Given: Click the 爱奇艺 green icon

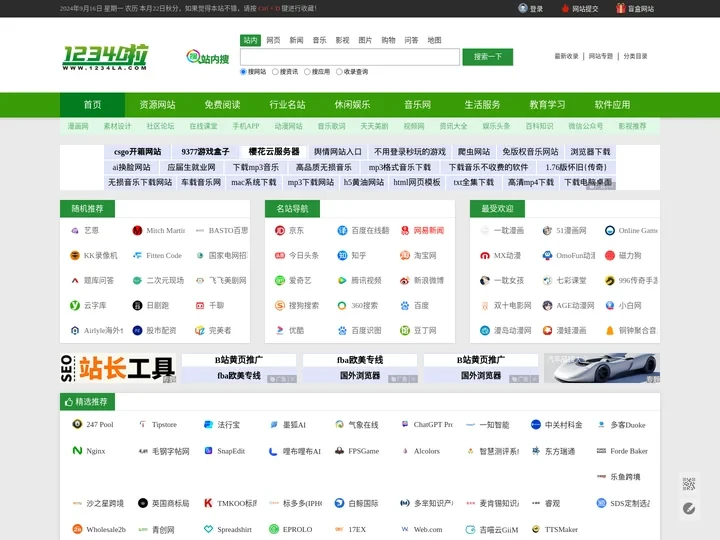Looking at the screenshot, I should 280,280.
